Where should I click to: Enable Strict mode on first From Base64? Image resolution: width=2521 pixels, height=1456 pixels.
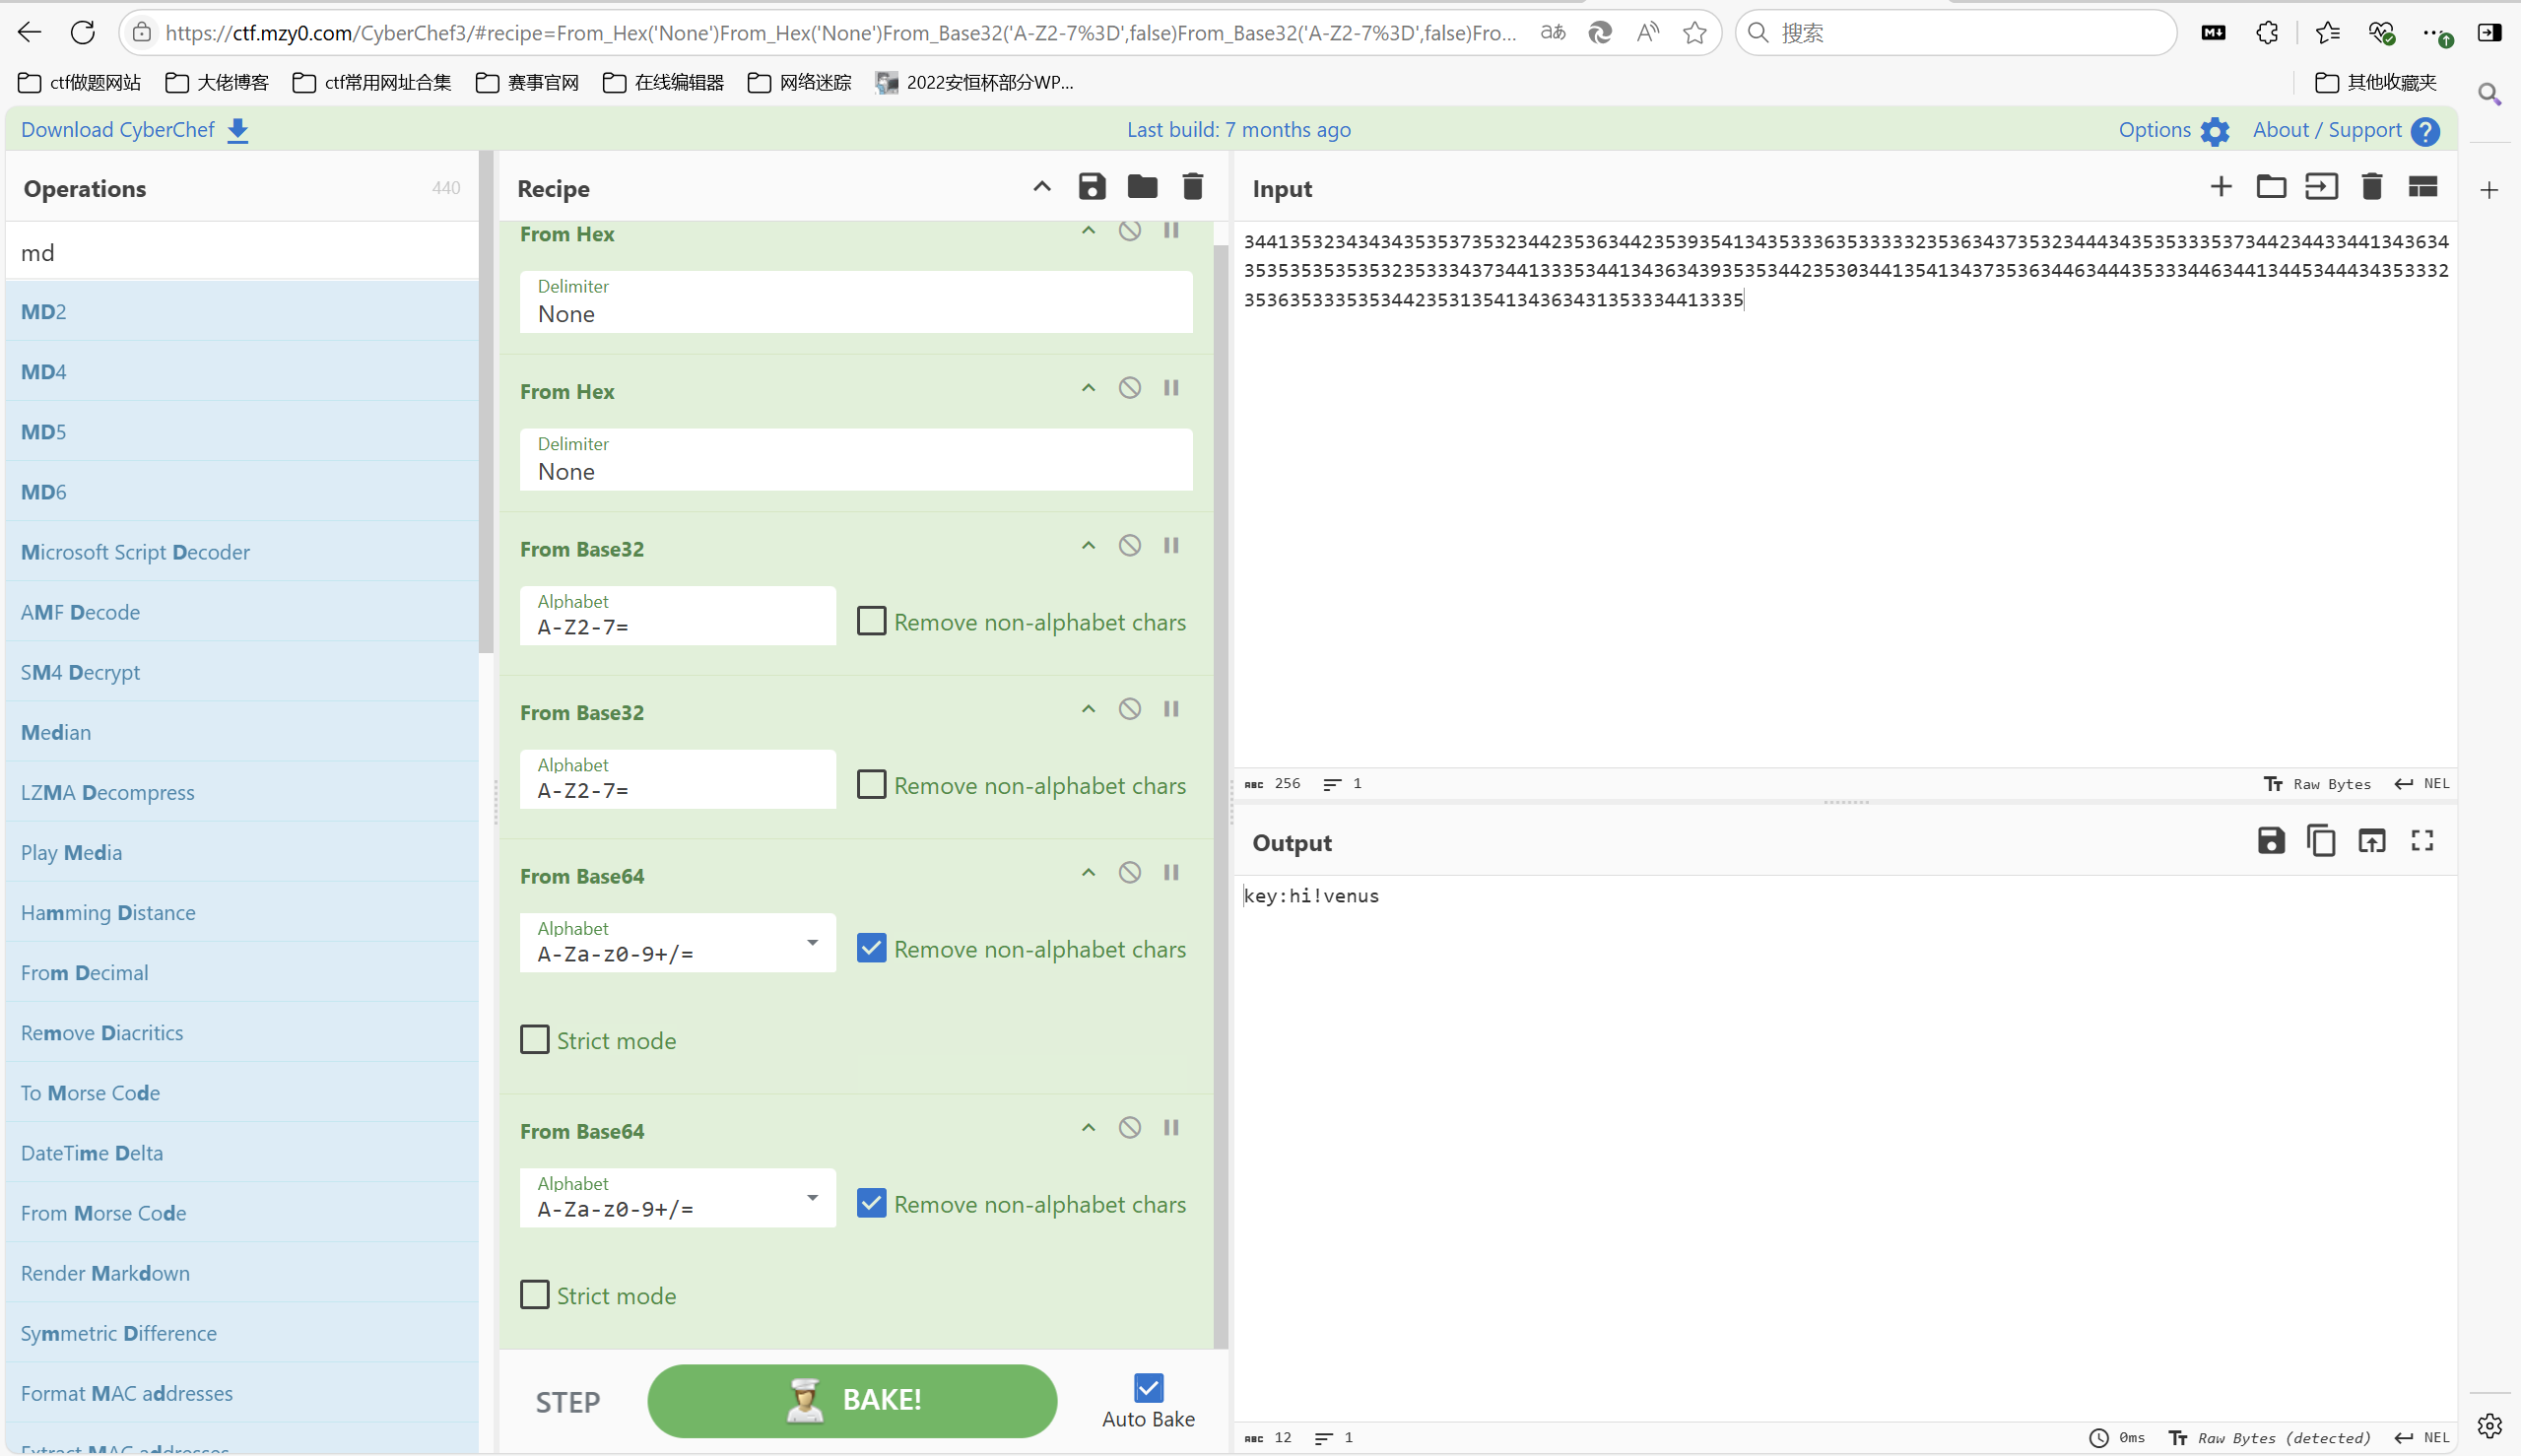[535, 1040]
